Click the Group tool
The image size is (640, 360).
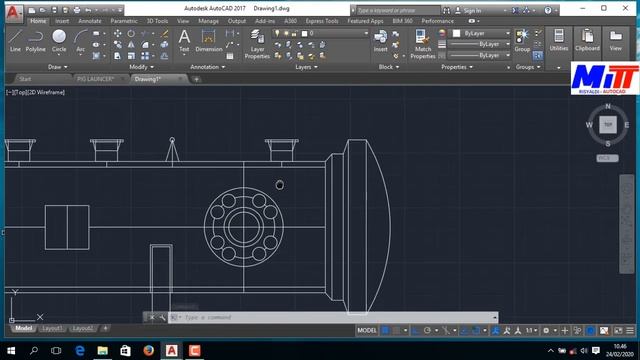tap(522, 41)
